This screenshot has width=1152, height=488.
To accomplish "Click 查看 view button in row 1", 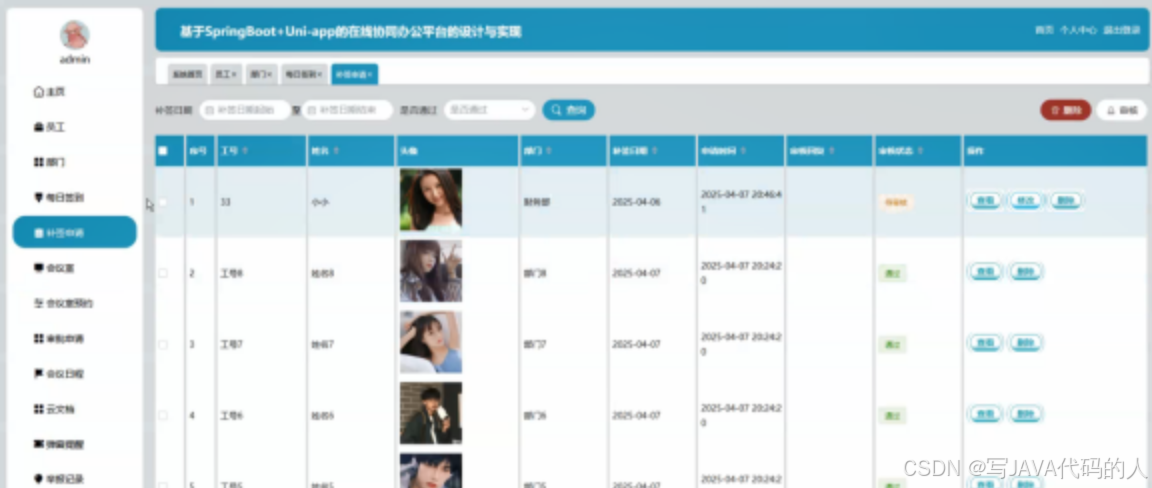I will [985, 201].
